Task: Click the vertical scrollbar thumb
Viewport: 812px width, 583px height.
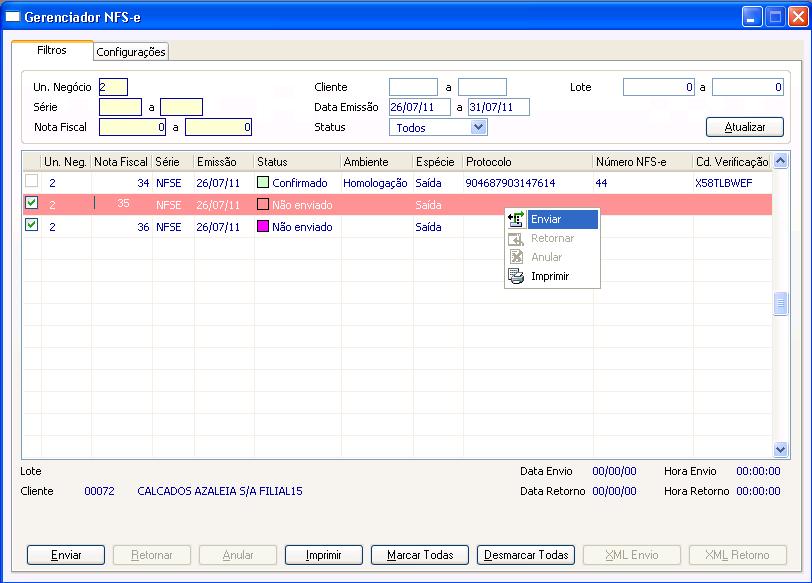Action: [780, 303]
